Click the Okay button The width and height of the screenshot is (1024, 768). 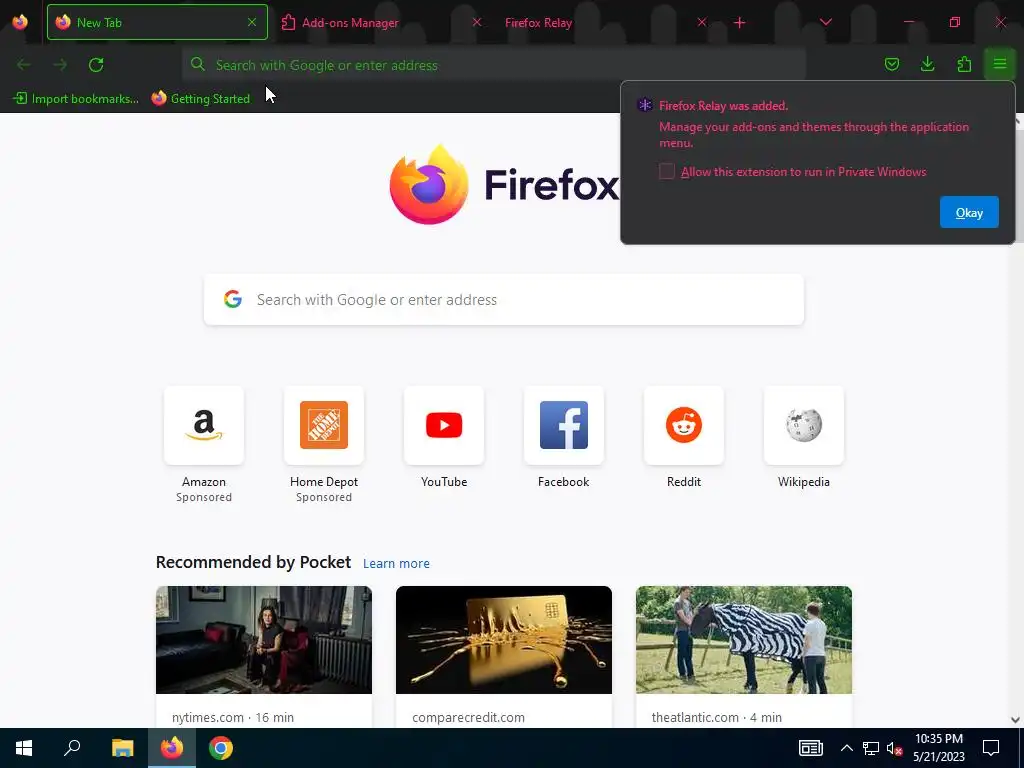tap(969, 212)
